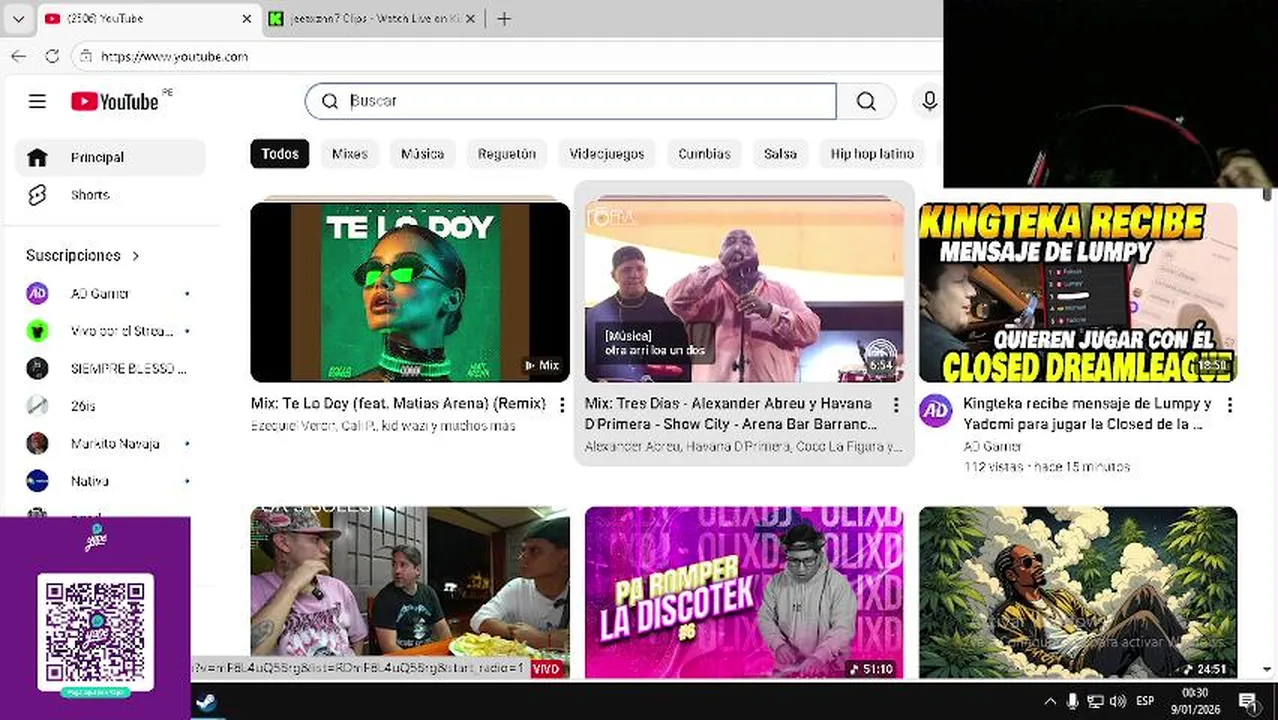Click SIEMPRE BLESSD channel avatar

click(37, 368)
